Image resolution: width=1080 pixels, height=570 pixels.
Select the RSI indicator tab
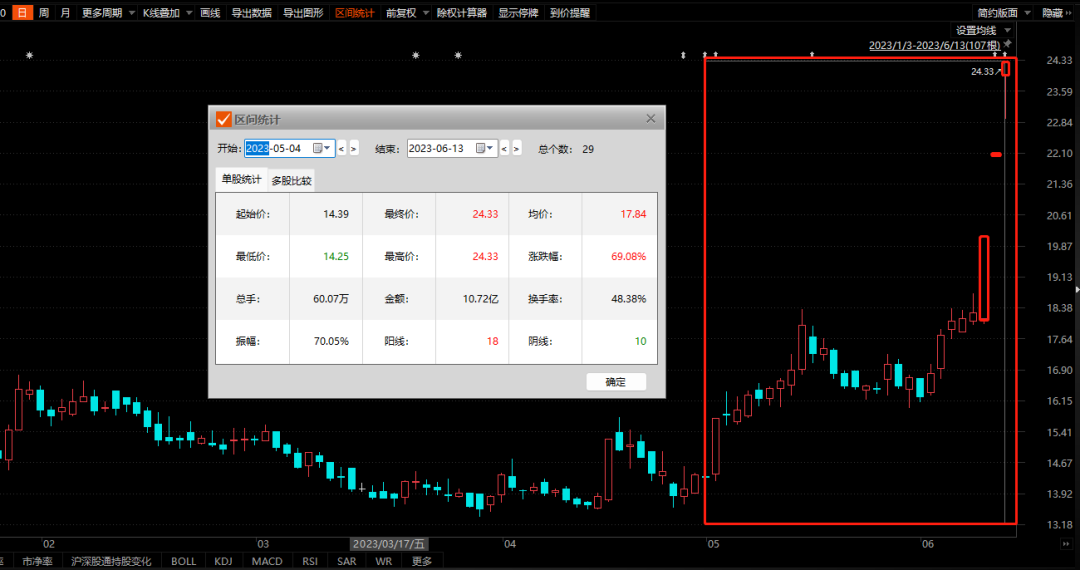click(x=310, y=561)
